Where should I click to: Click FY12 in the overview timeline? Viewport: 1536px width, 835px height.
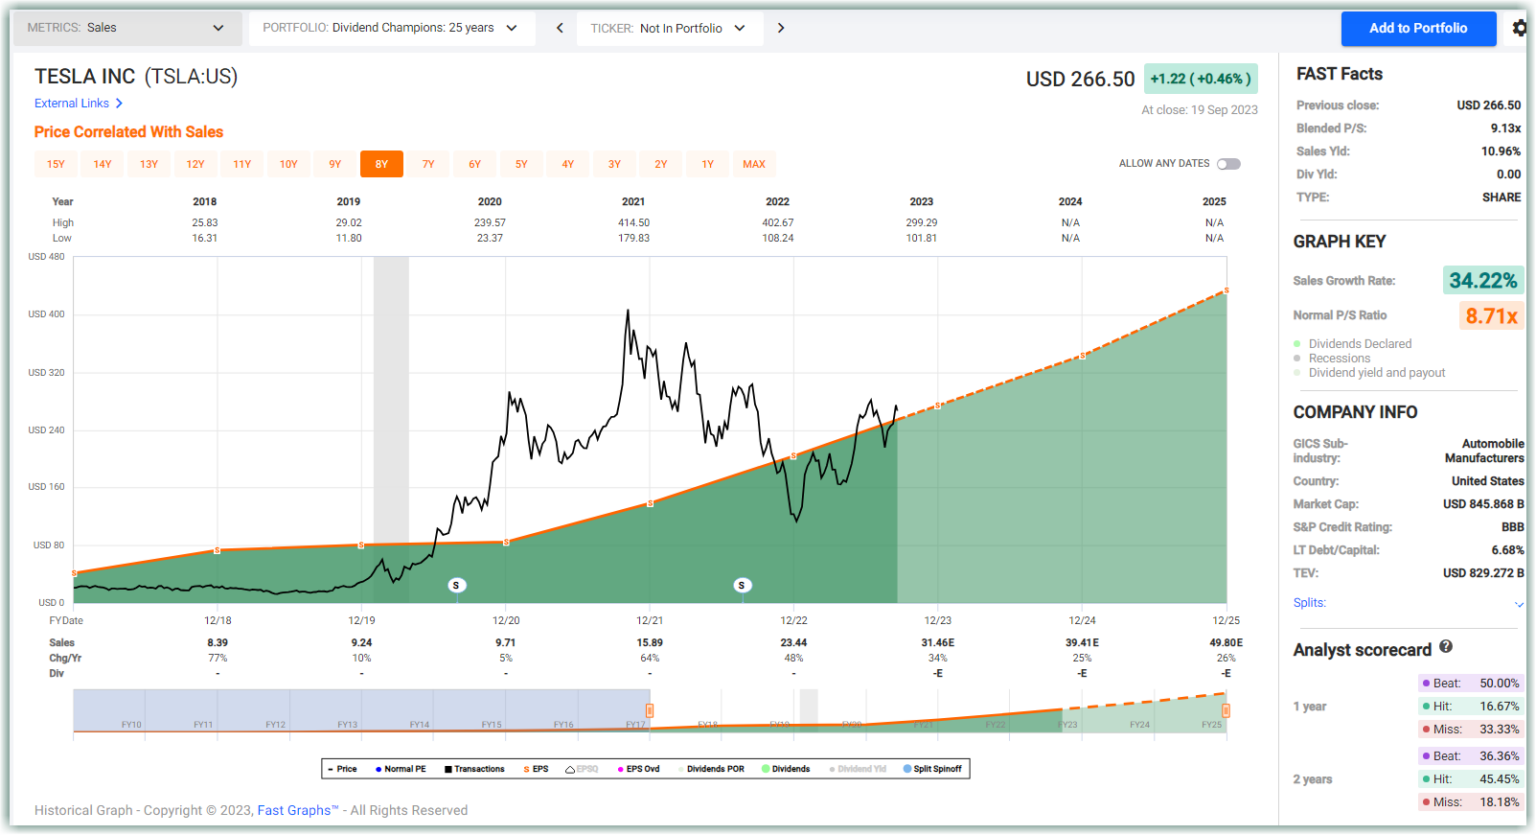[x=275, y=724]
